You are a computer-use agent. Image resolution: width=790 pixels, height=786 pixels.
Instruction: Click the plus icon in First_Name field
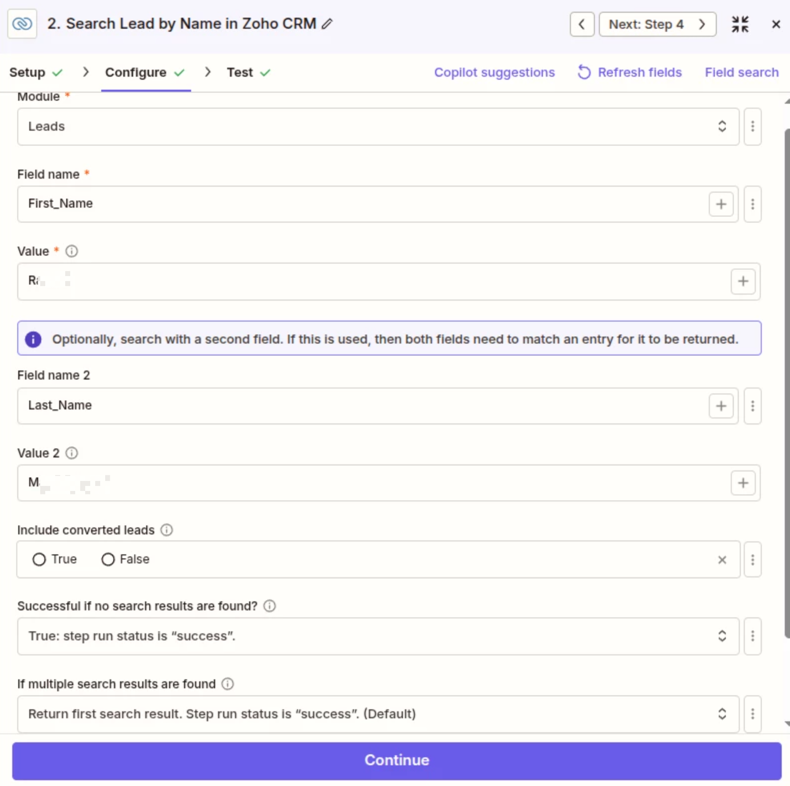click(721, 204)
